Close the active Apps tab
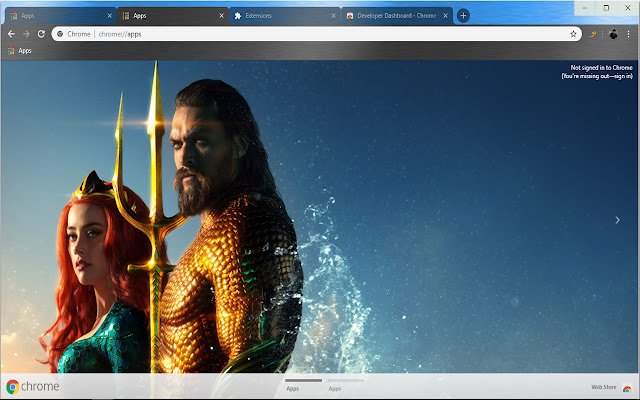Image resolution: width=640 pixels, height=400 pixels. point(222,16)
